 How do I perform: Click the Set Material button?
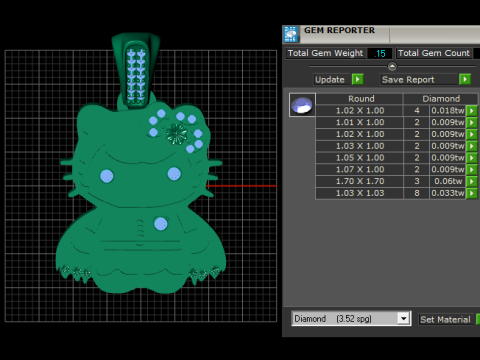[x=446, y=319]
